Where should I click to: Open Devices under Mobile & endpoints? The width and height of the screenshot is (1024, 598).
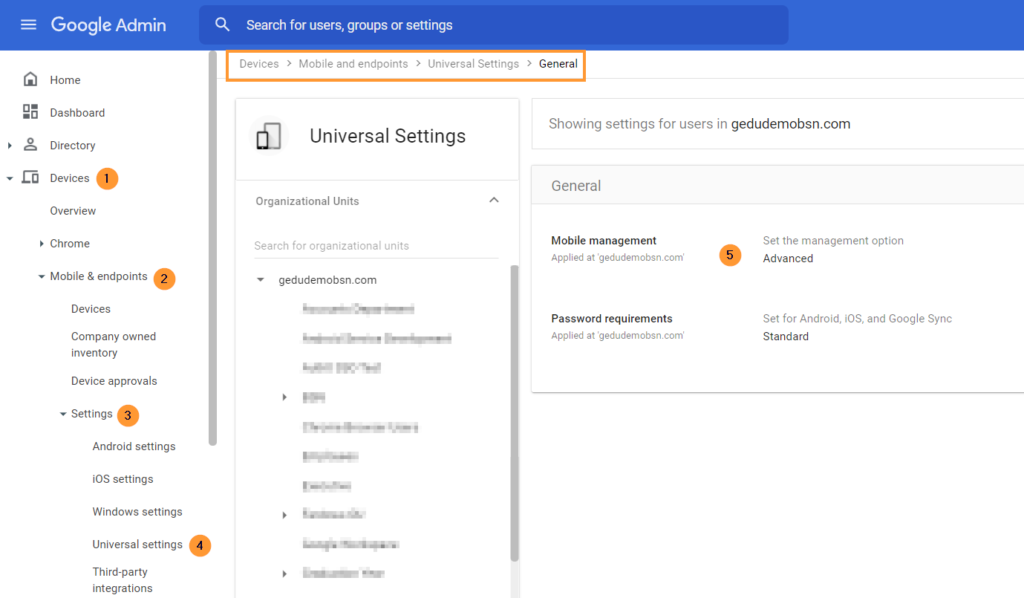tap(91, 308)
